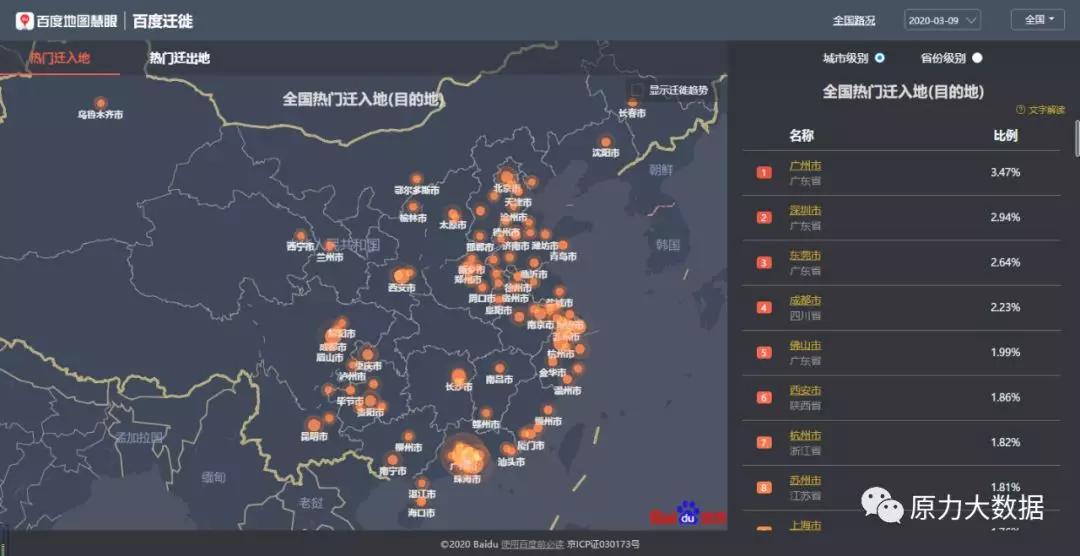Viewport: 1080px width, 556px height.
Task: Open the 全国路况 link
Action: point(854,20)
